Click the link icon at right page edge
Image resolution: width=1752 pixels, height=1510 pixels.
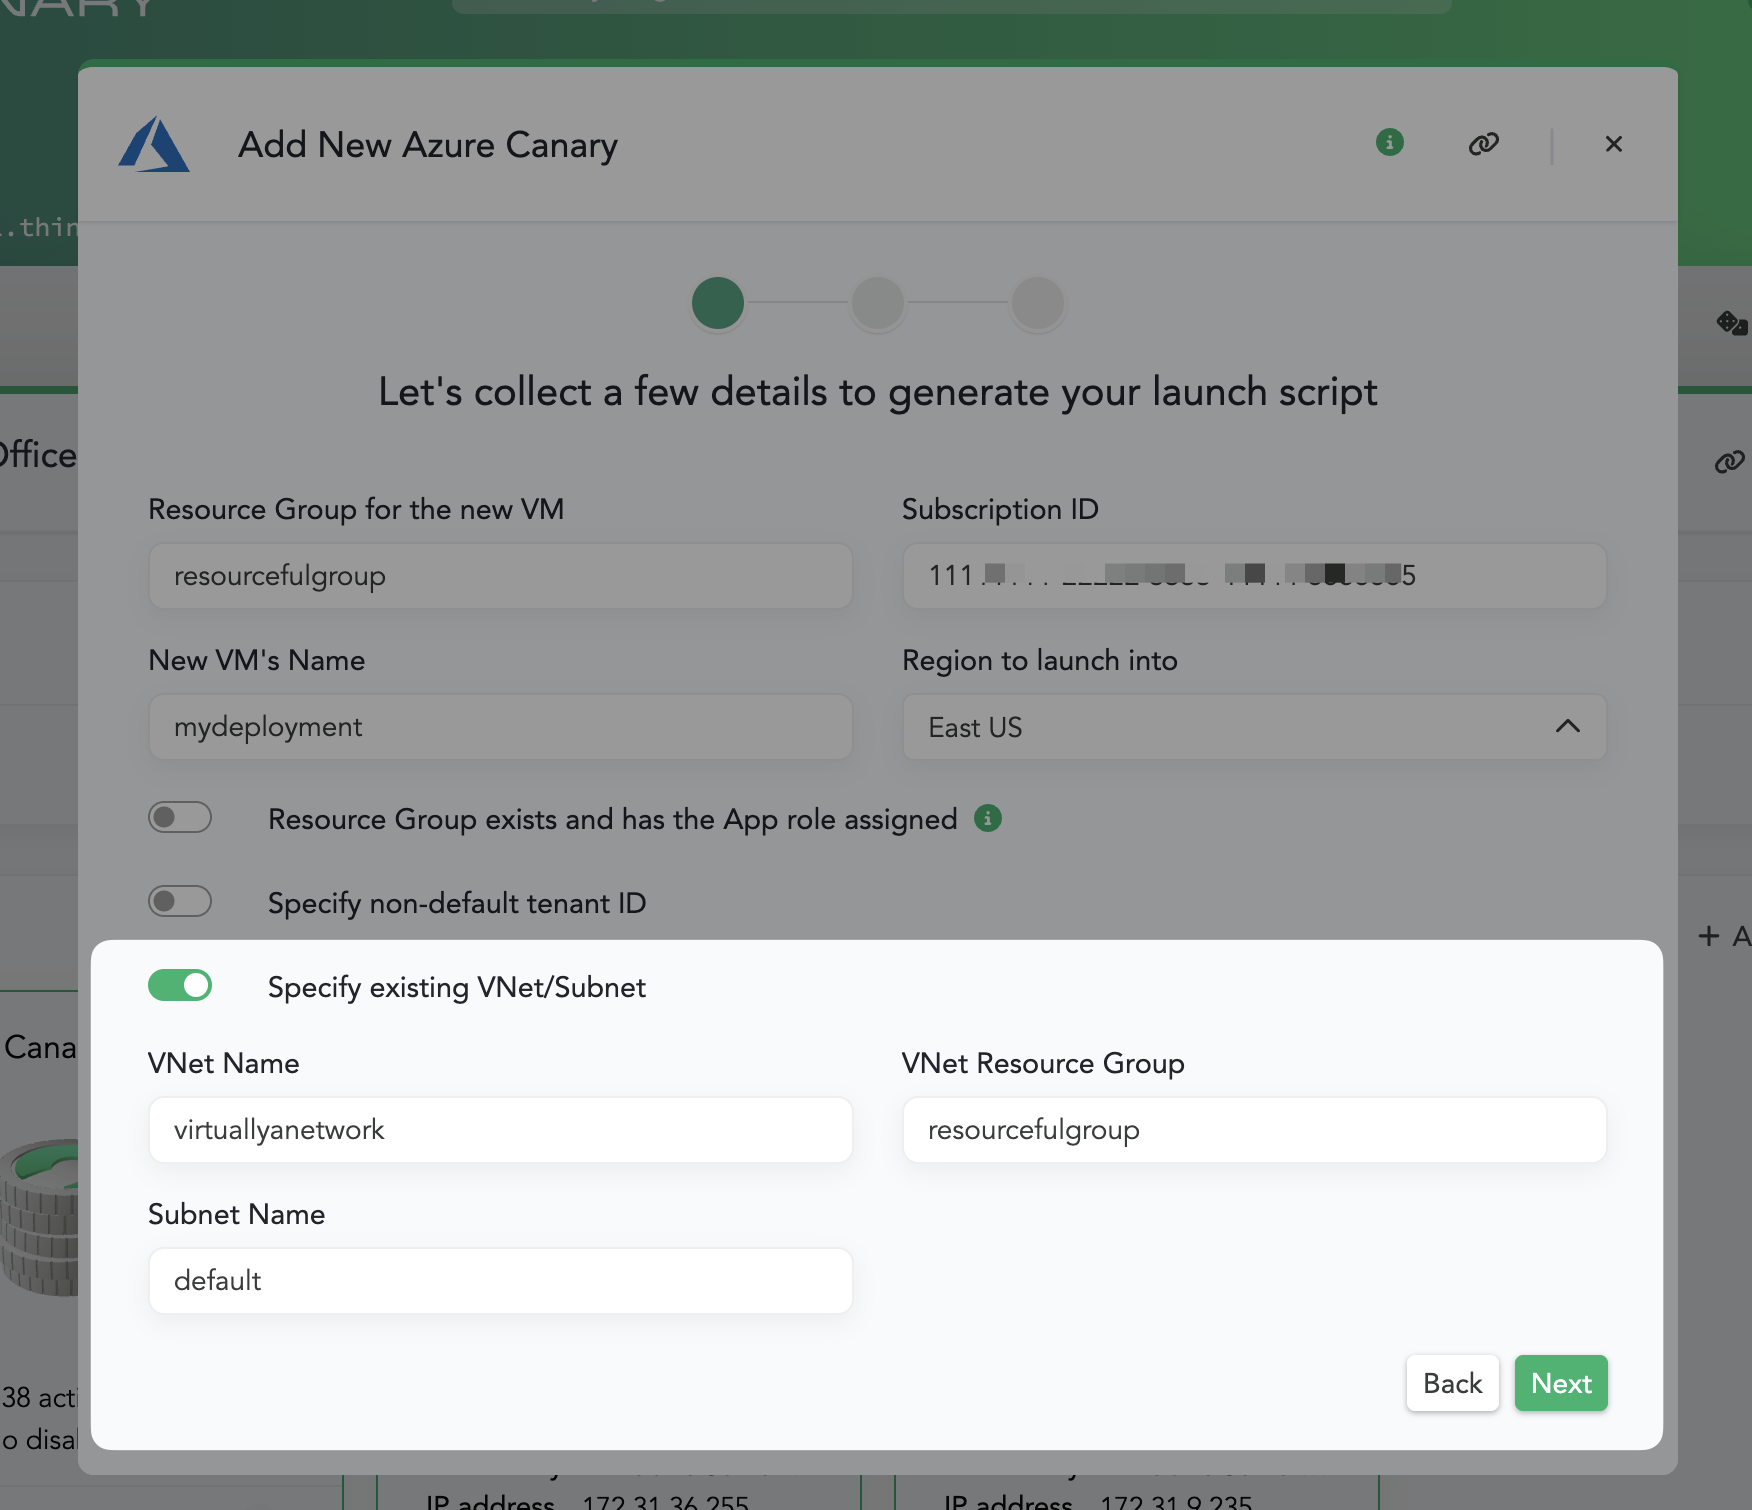click(x=1729, y=462)
